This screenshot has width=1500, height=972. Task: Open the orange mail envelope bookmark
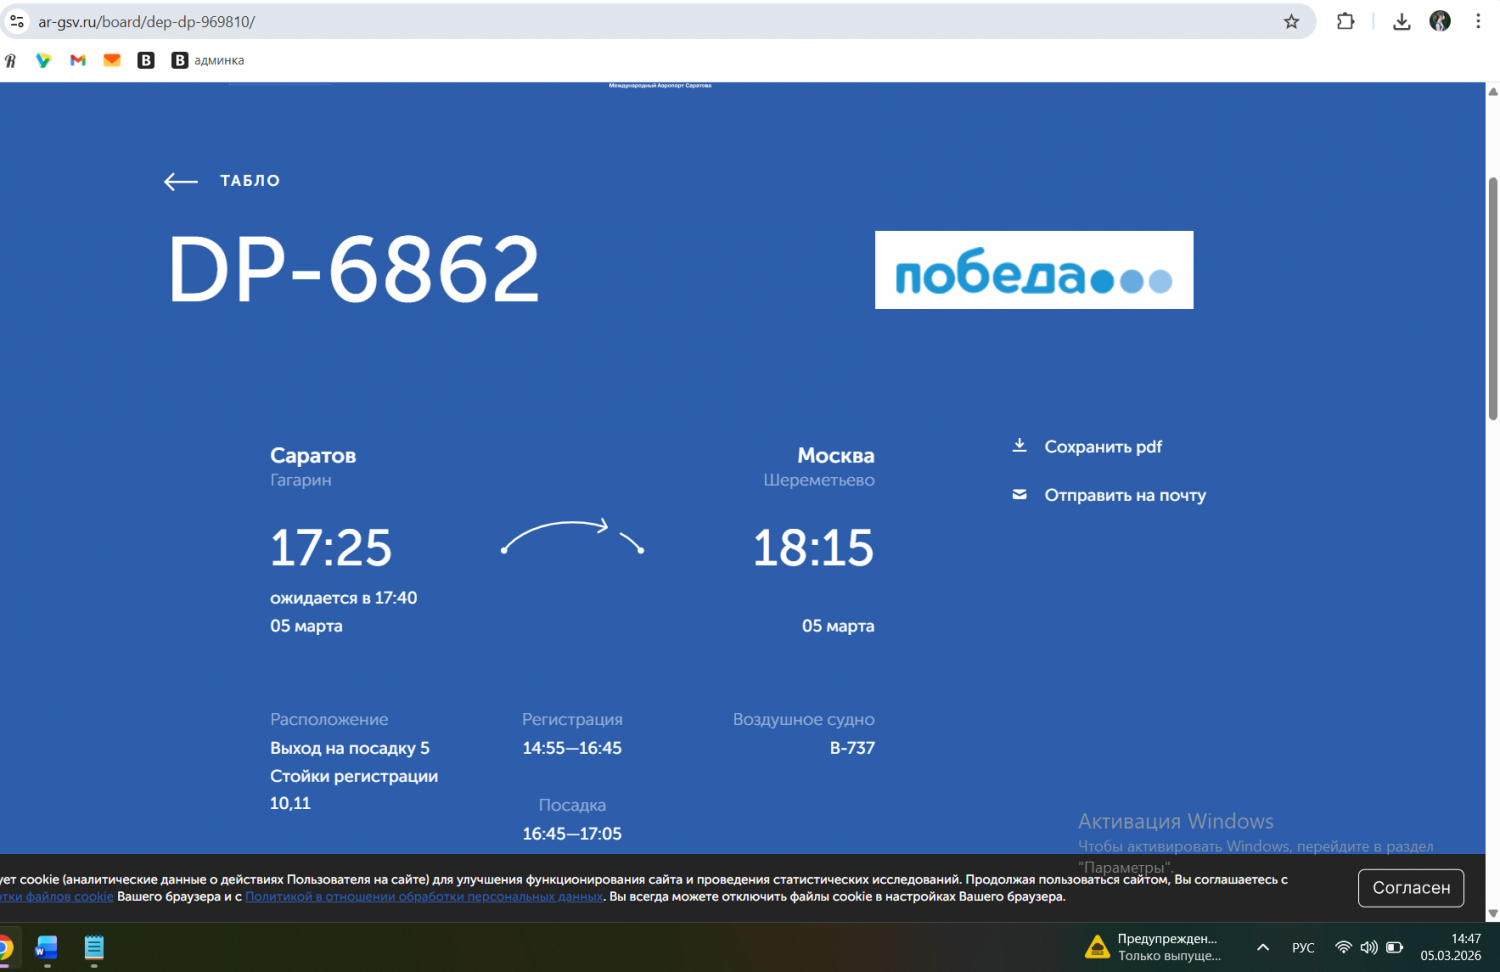click(112, 61)
